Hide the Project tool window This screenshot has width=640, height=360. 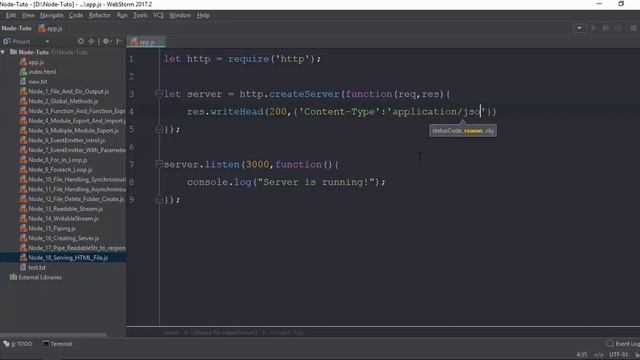119,41
